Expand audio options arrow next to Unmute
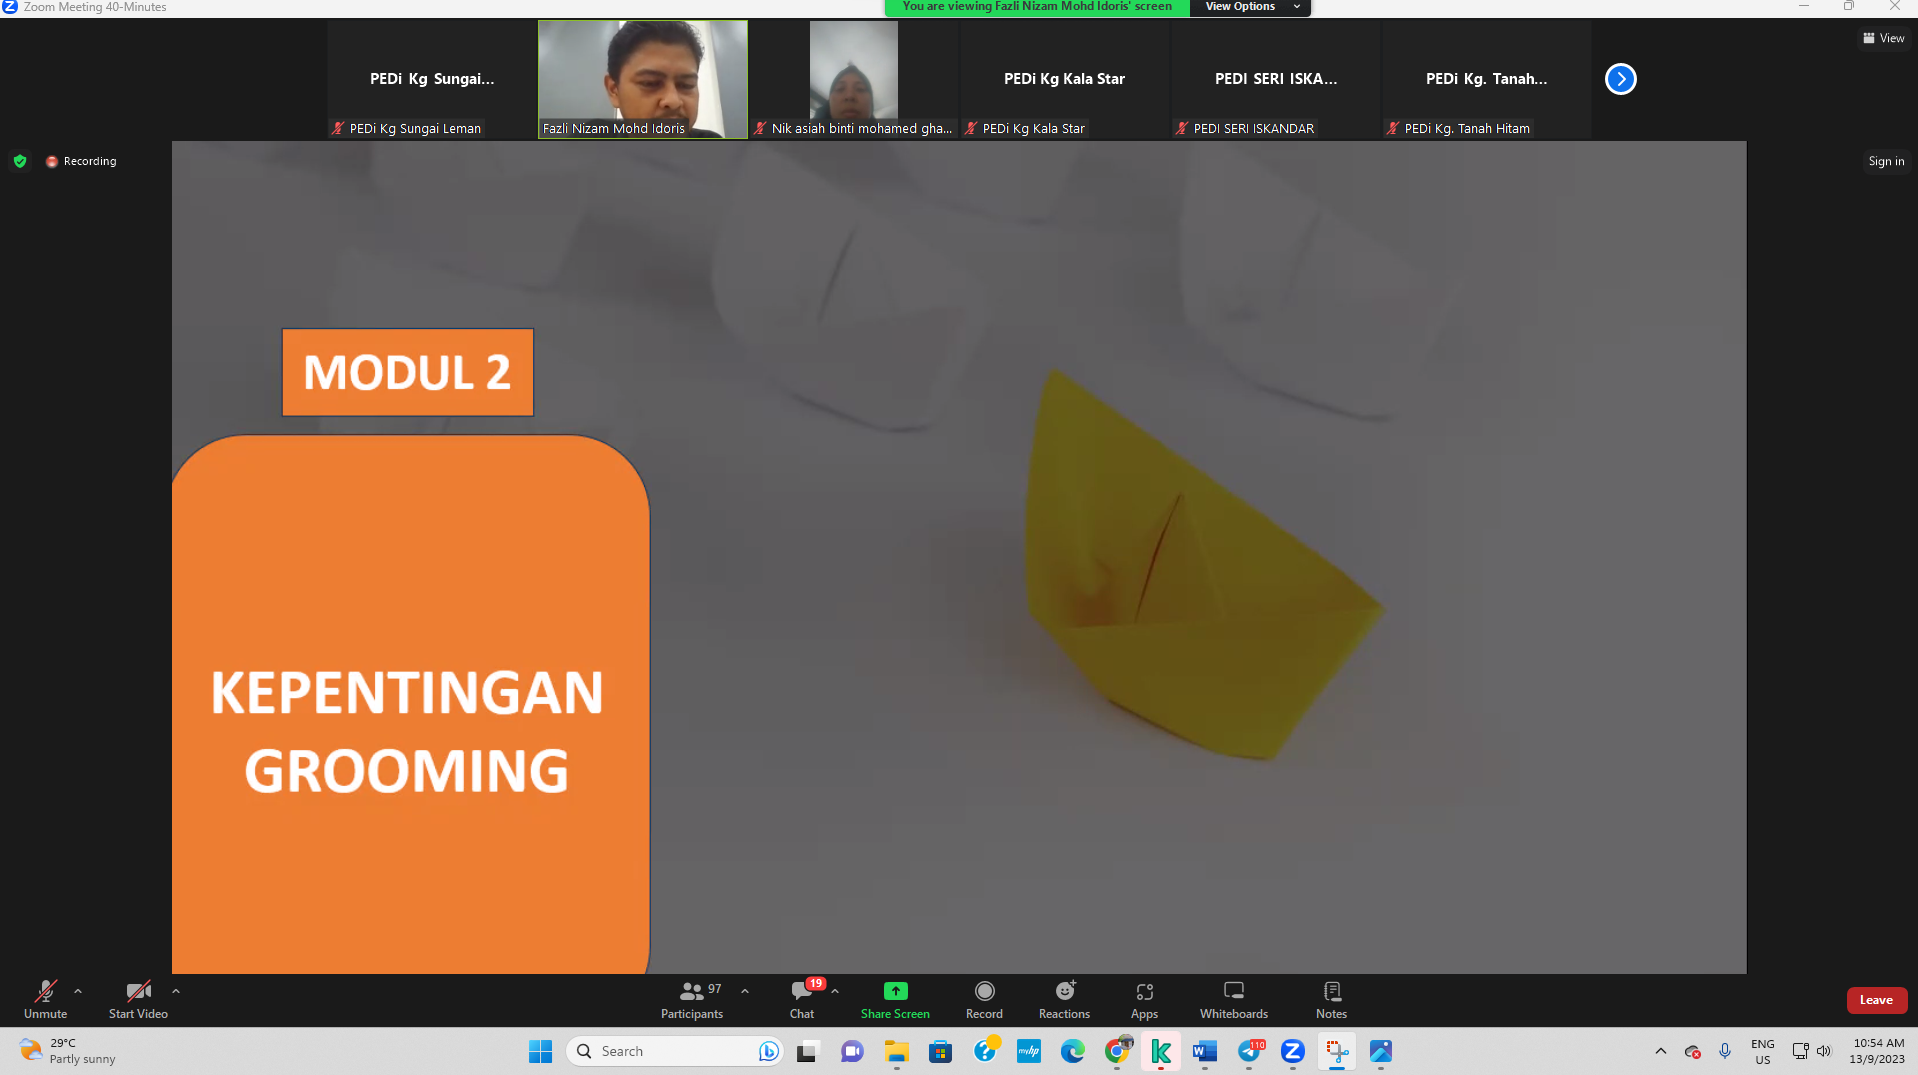 click(78, 991)
